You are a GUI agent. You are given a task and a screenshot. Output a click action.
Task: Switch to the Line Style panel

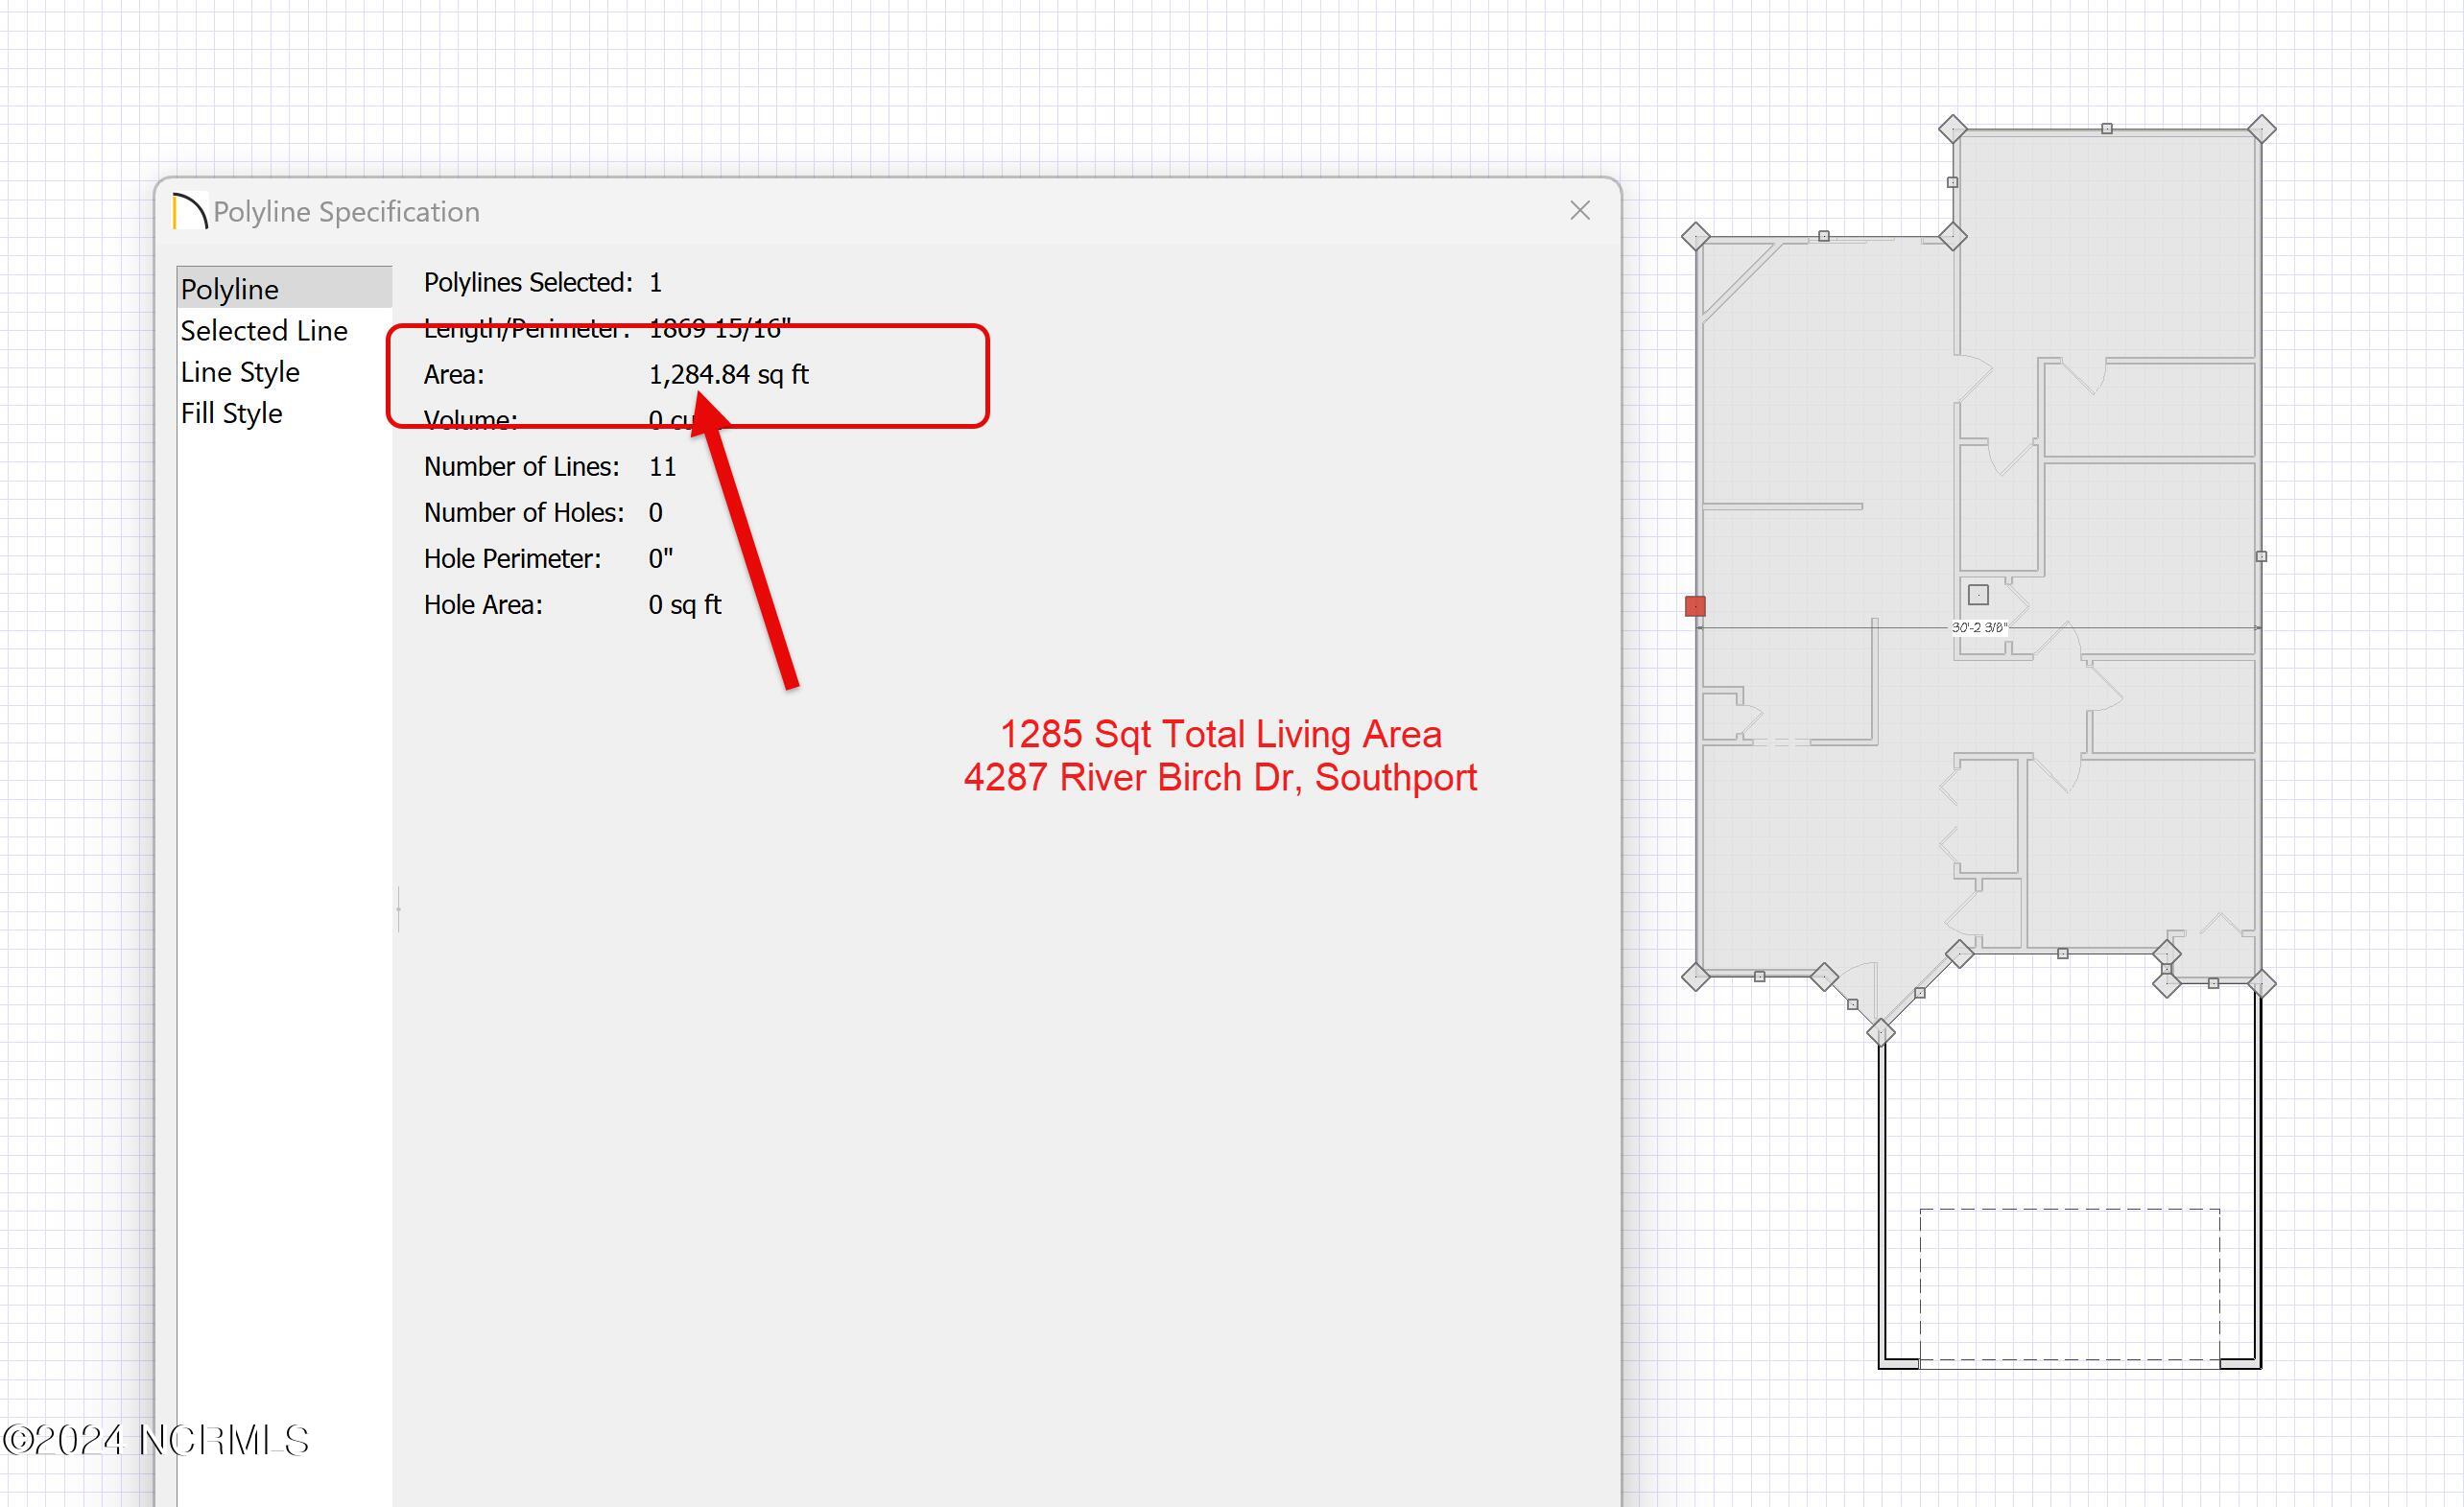click(x=240, y=372)
